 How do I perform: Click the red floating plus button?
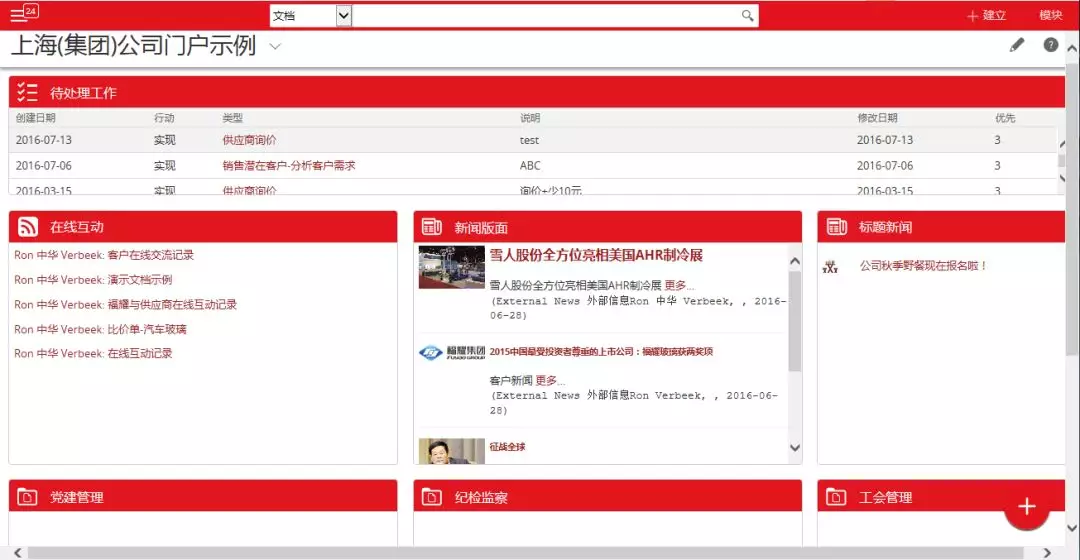point(1026,507)
